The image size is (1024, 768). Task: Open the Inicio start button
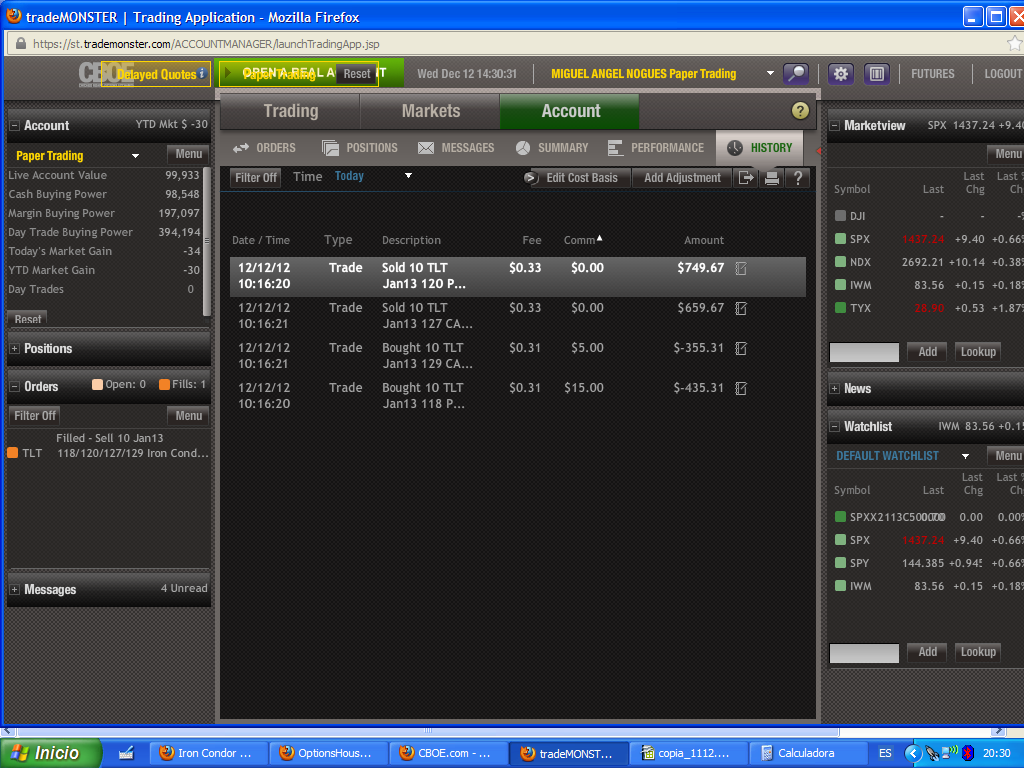(x=51, y=753)
